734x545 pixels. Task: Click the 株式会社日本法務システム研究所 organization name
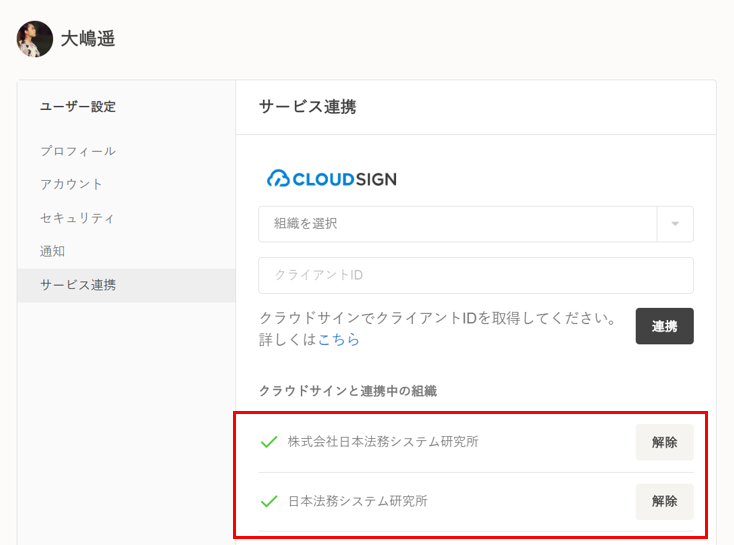(383, 442)
